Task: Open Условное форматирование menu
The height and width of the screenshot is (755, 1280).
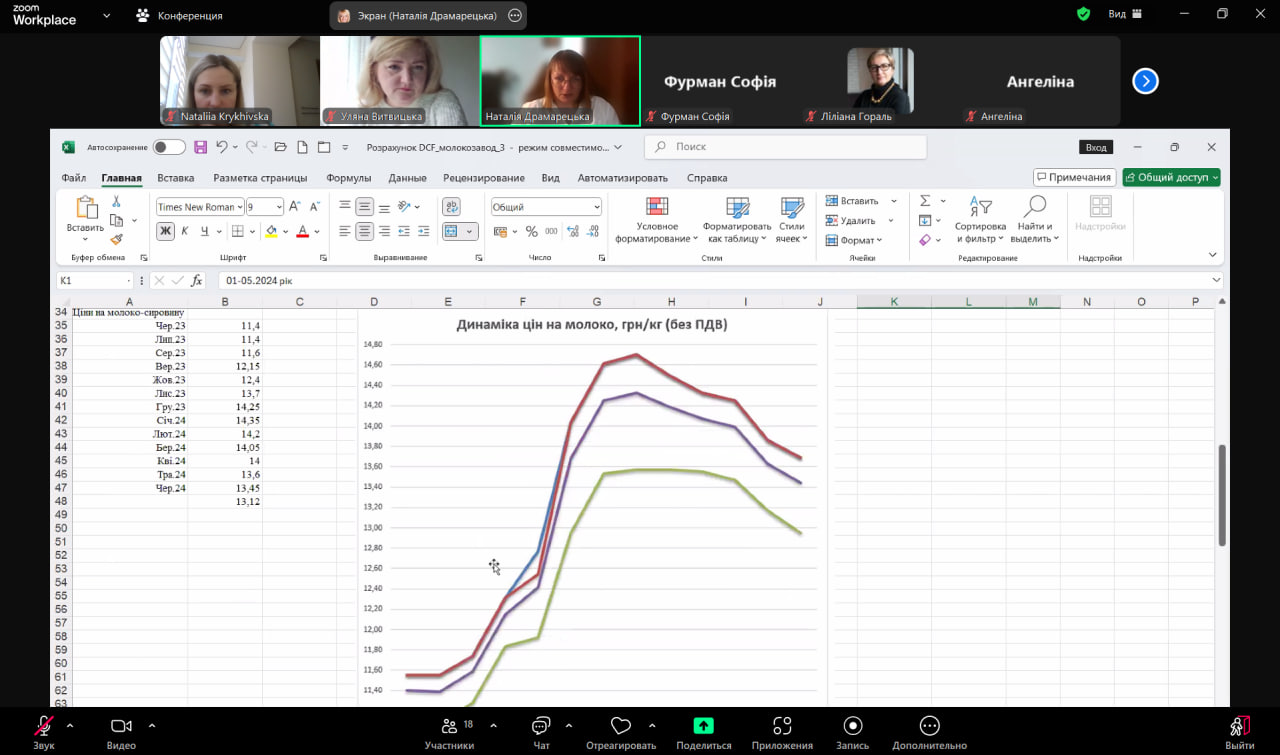Action: coord(657,220)
